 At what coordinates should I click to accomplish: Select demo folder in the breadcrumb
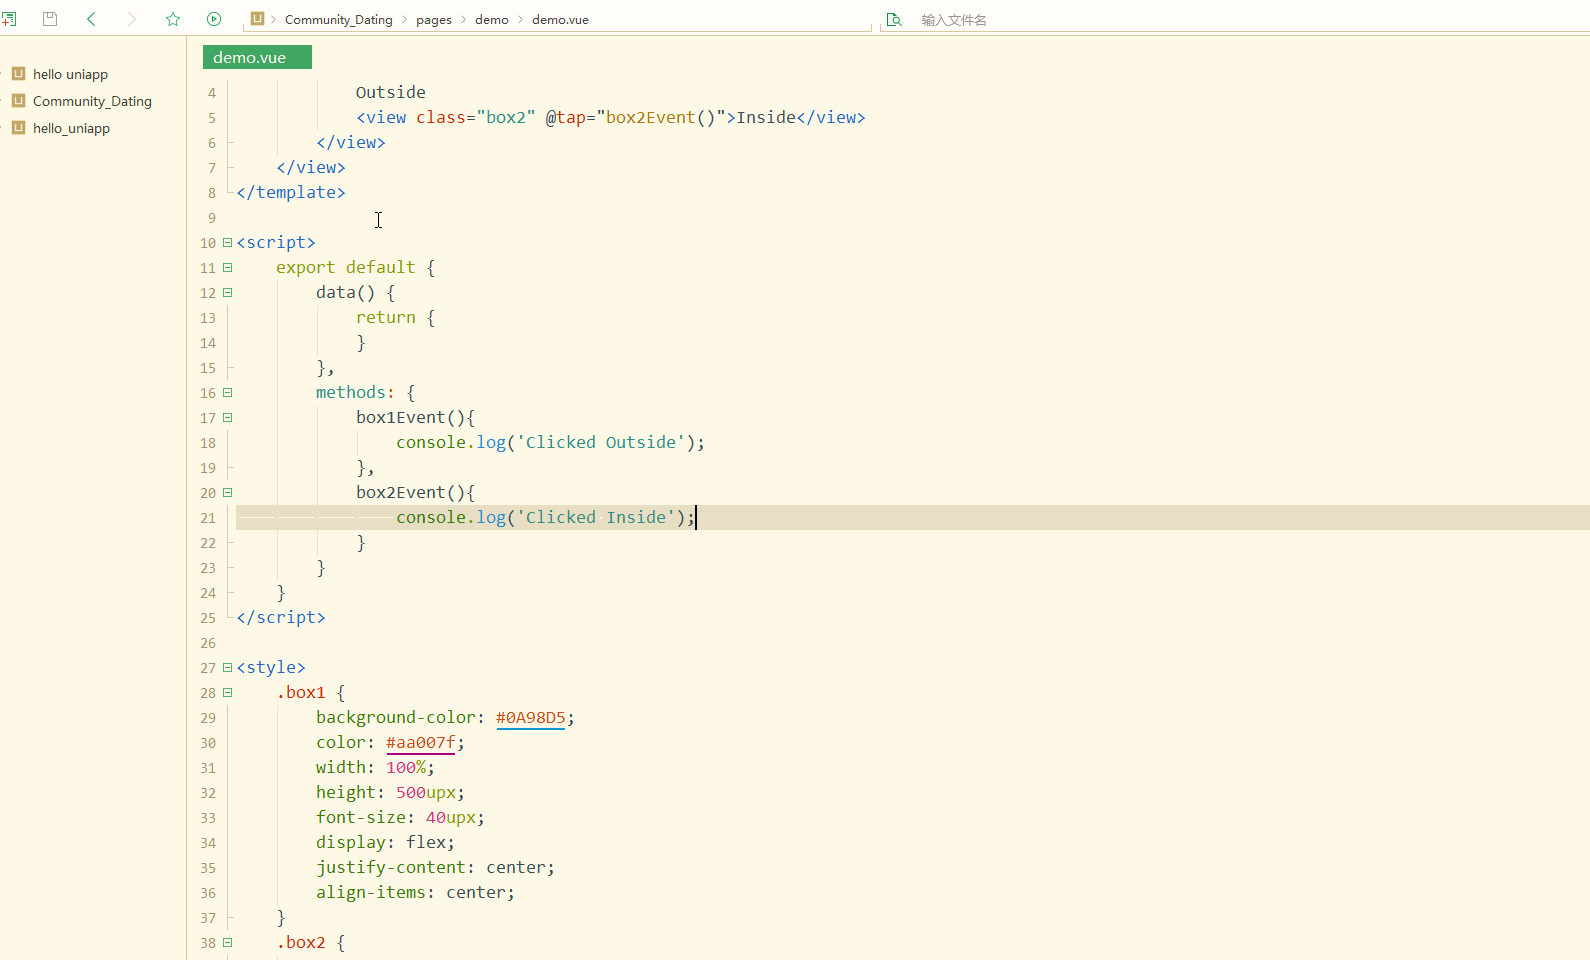[x=491, y=20]
